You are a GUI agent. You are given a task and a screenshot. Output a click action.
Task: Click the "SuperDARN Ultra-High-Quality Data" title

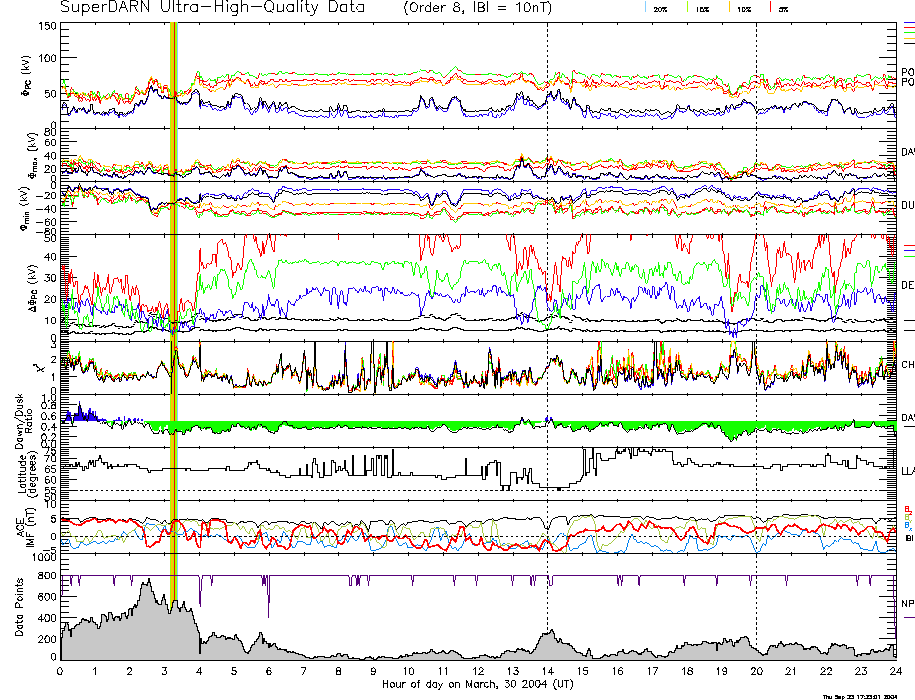[x=212, y=8]
